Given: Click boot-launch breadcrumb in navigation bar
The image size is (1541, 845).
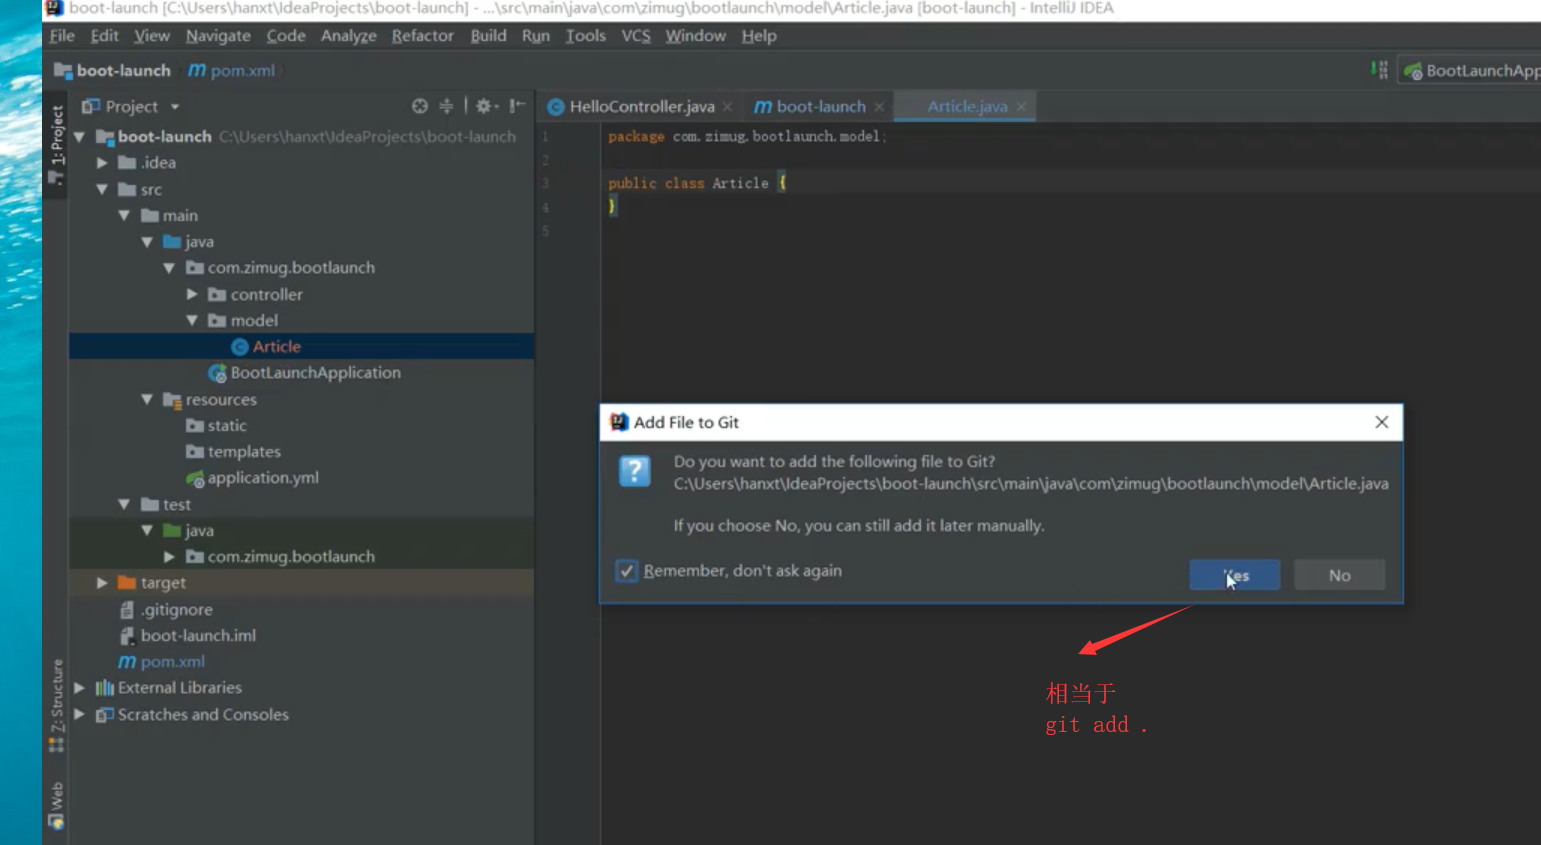Looking at the screenshot, I should tap(112, 70).
